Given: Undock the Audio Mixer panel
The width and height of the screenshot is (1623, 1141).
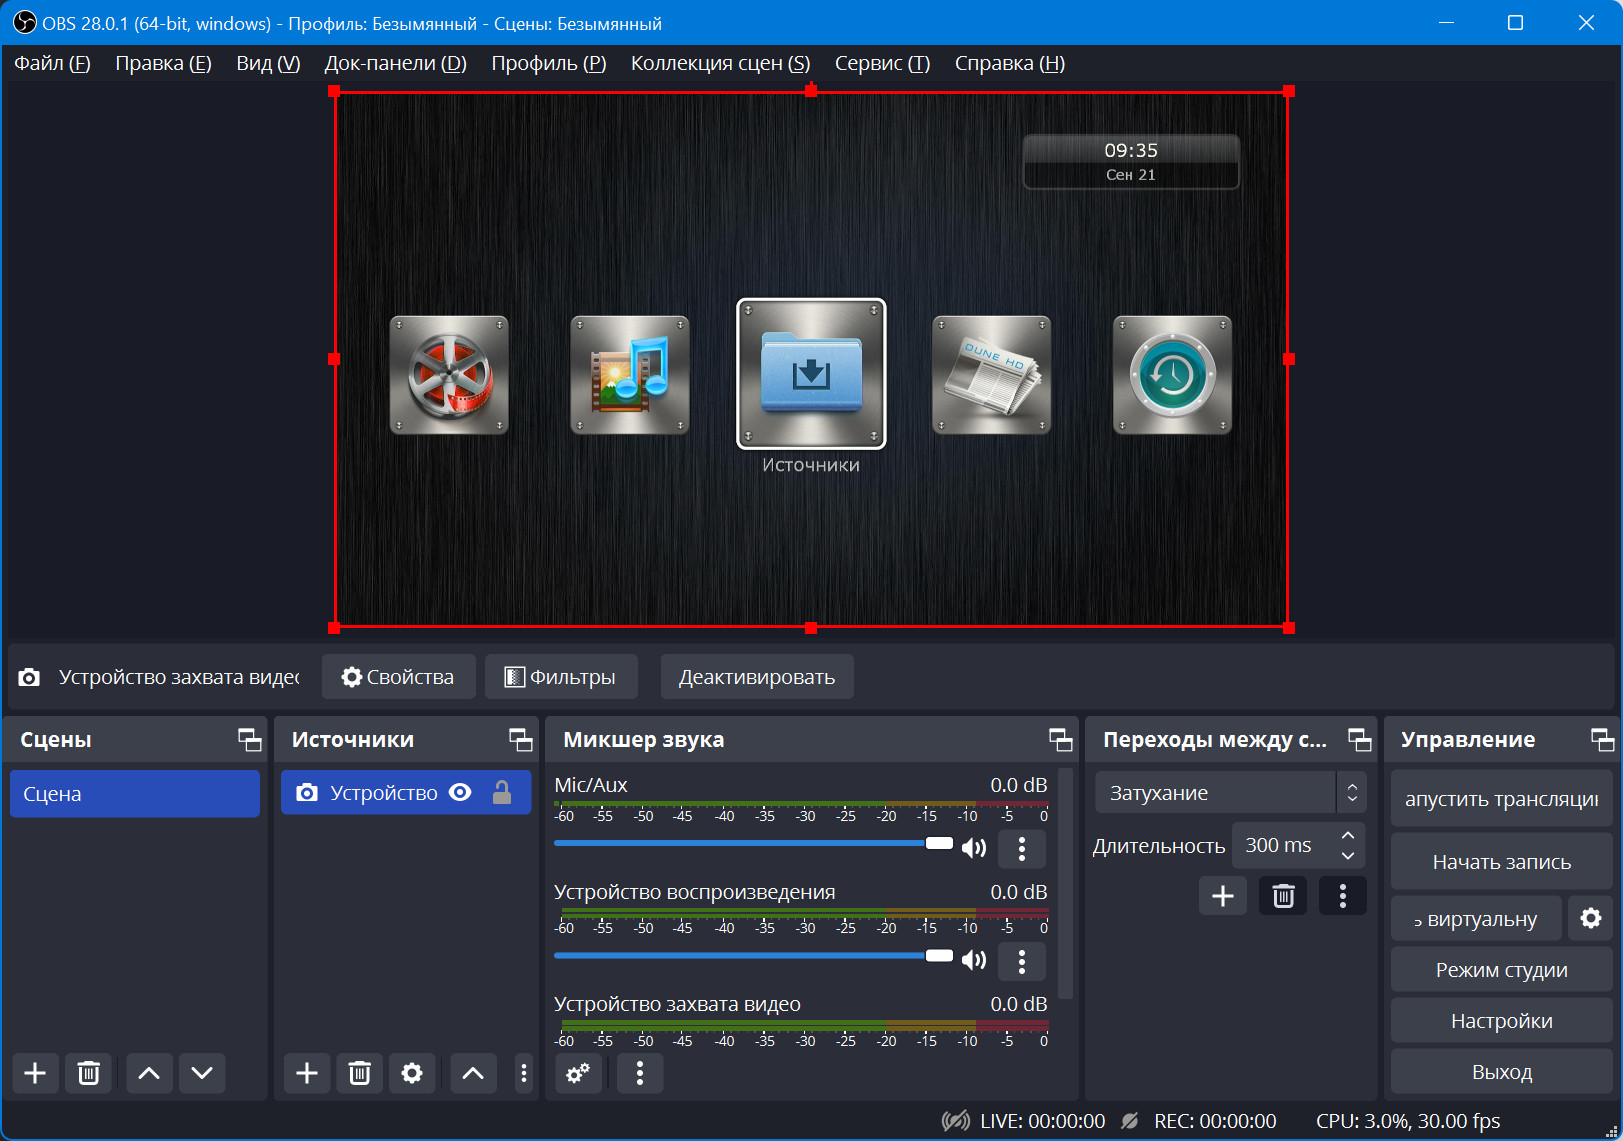Looking at the screenshot, I should 1060,740.
